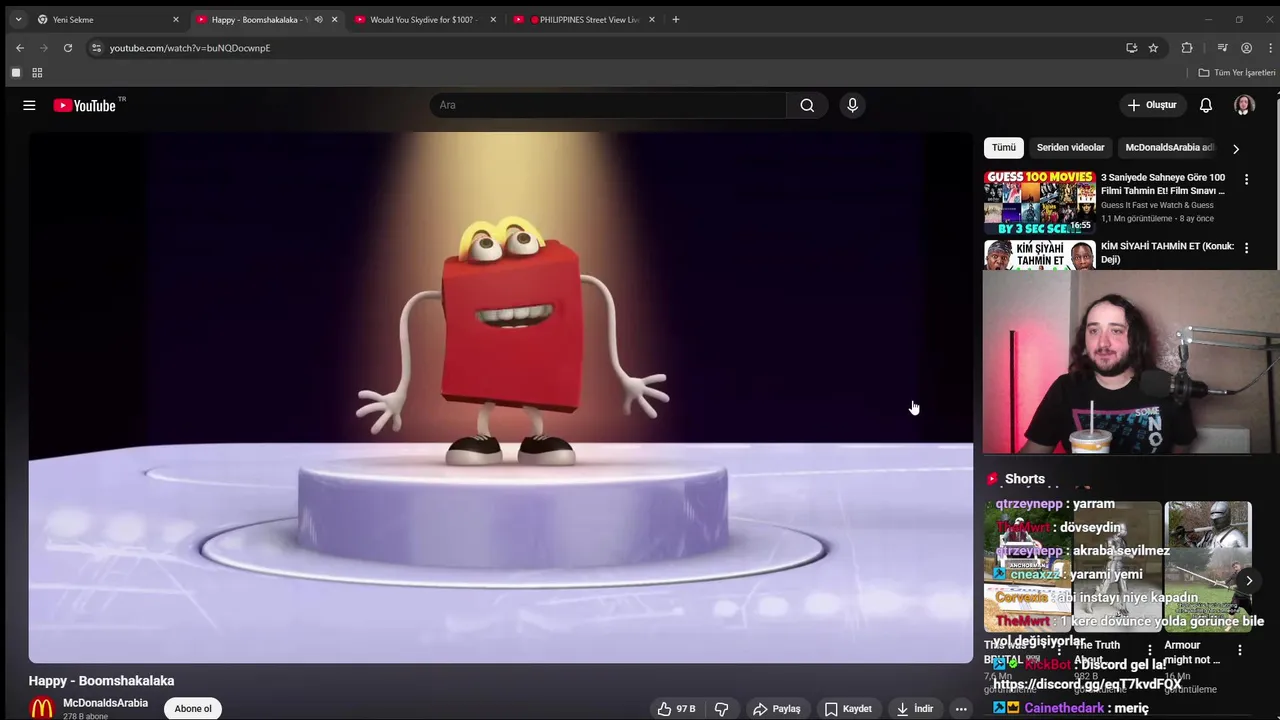
Task: Click the Oluştur create button
Action: click(1152, 105)
